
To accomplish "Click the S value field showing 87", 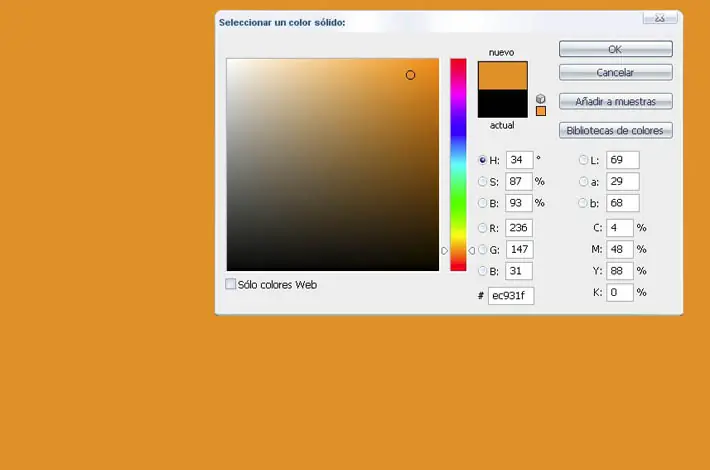I will 519,182.
